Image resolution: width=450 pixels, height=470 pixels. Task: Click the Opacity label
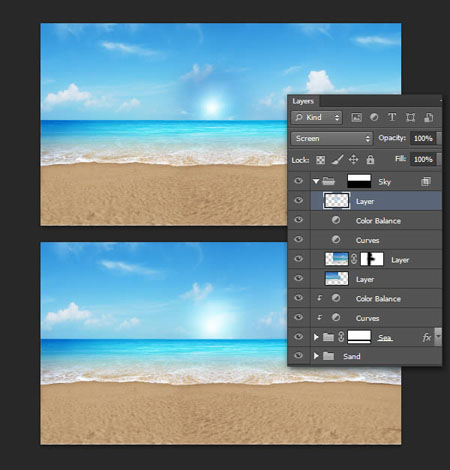click(392, 138)
